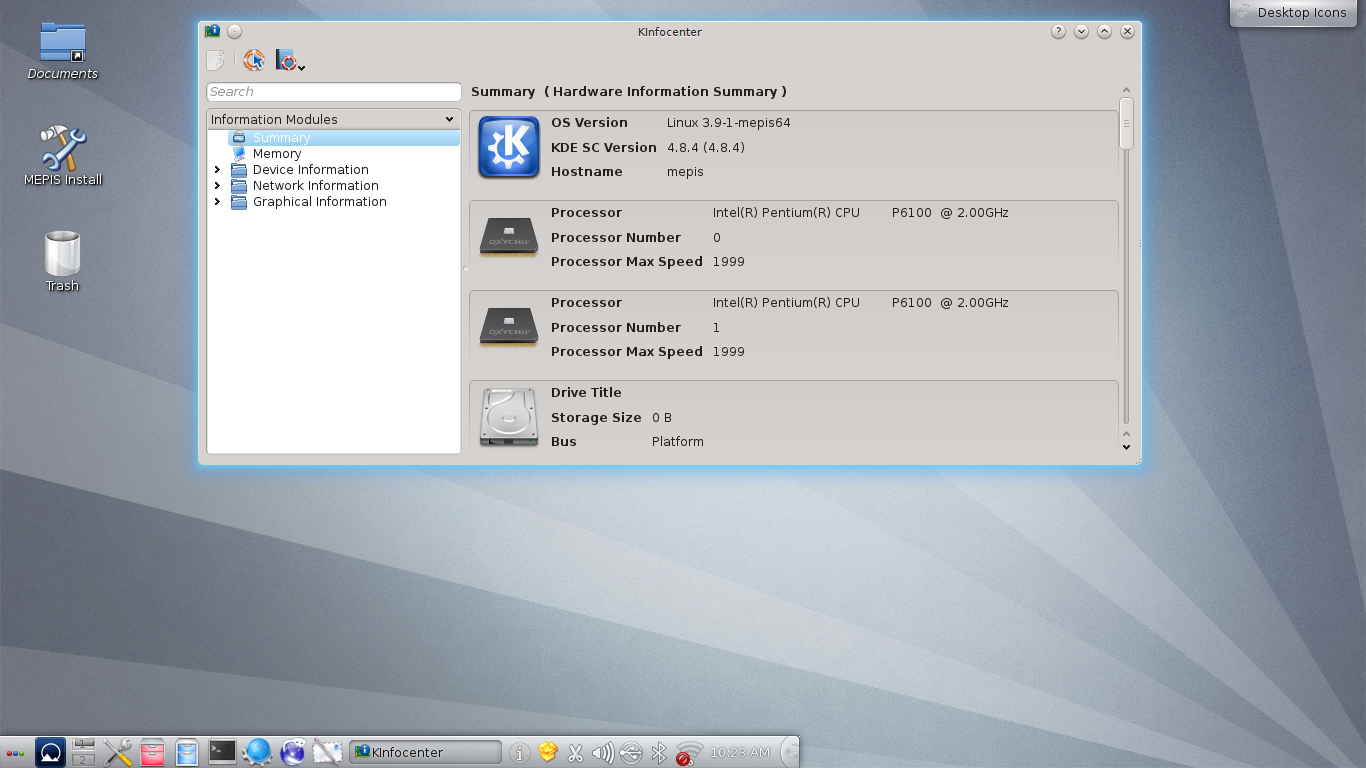Screen dimensions: 1366x768
Task: Switch to virtual desktop 2 in pager
Action: 84,759
